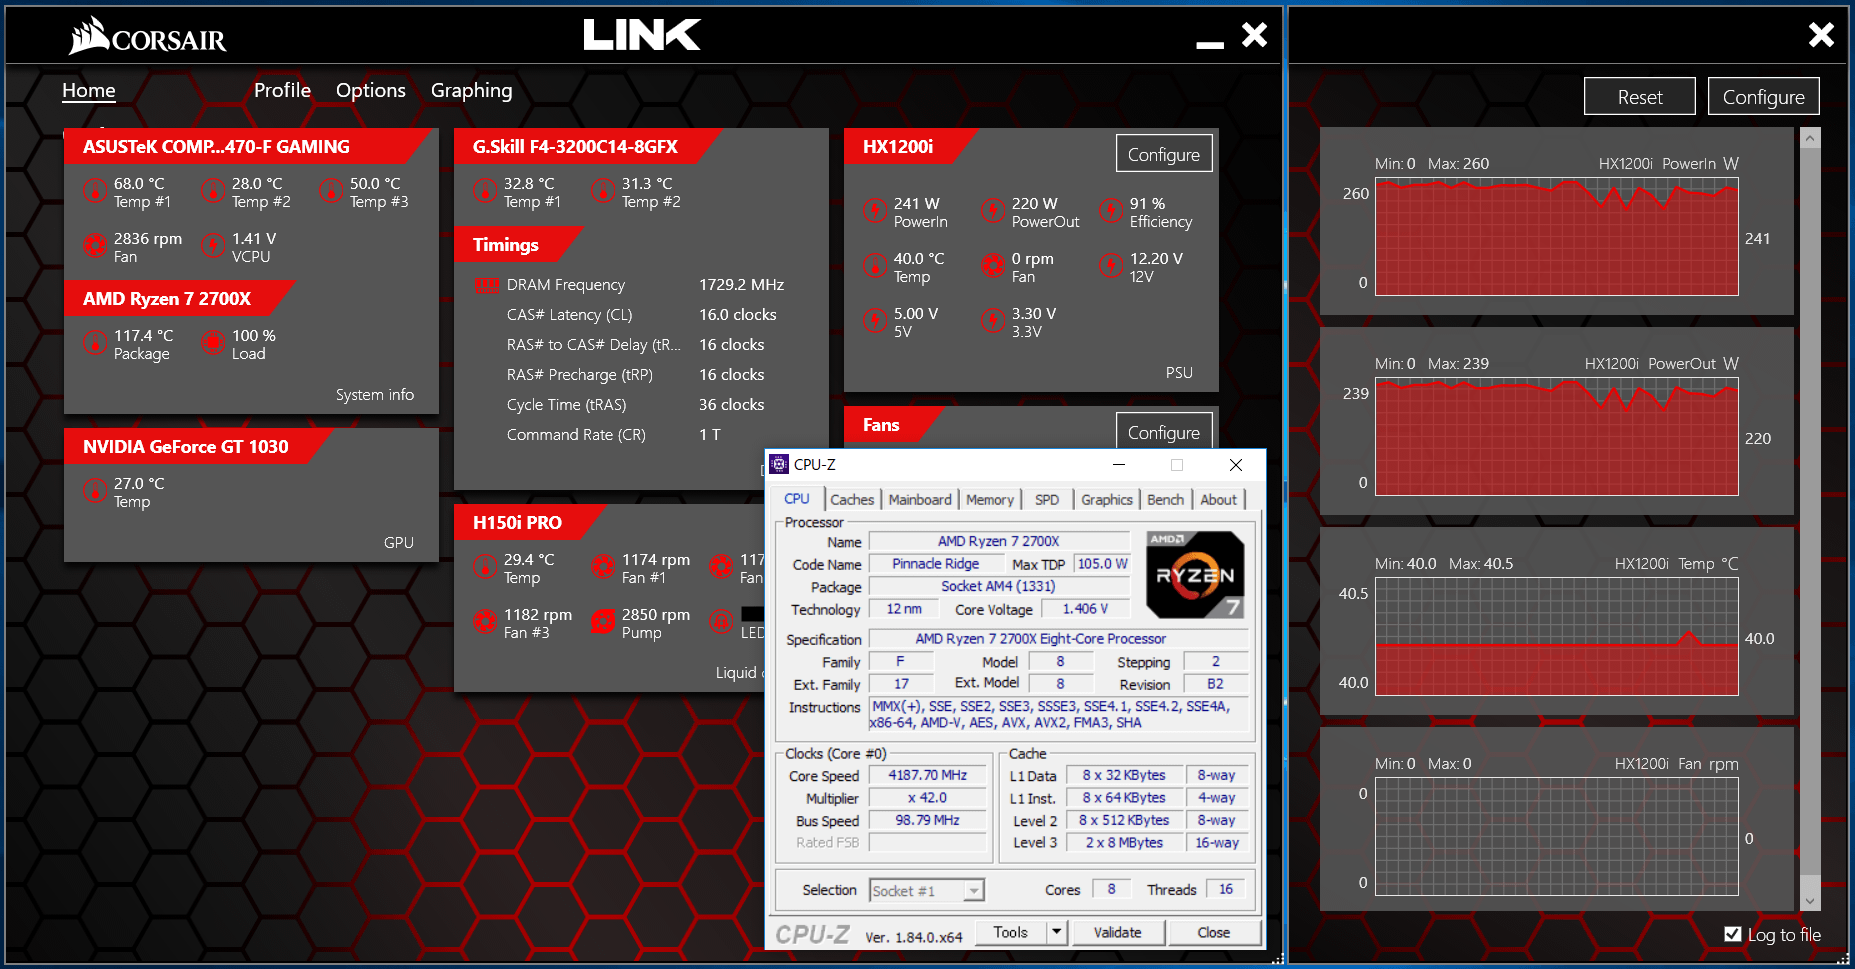Click the CAS# Latency (CL) timing row

[641, 315]
